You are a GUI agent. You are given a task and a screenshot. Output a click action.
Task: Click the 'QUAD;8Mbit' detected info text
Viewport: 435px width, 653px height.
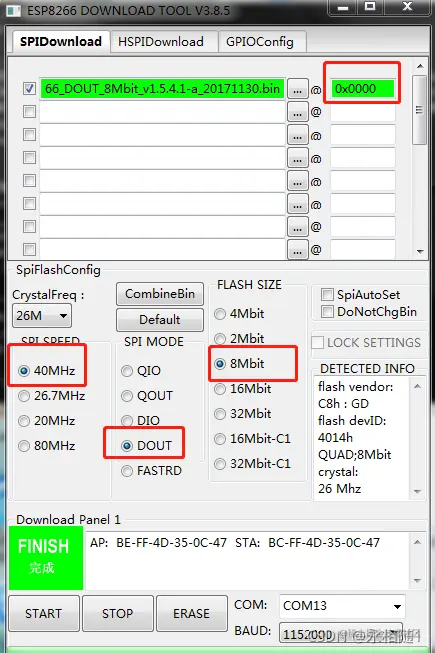click(355, 454)
